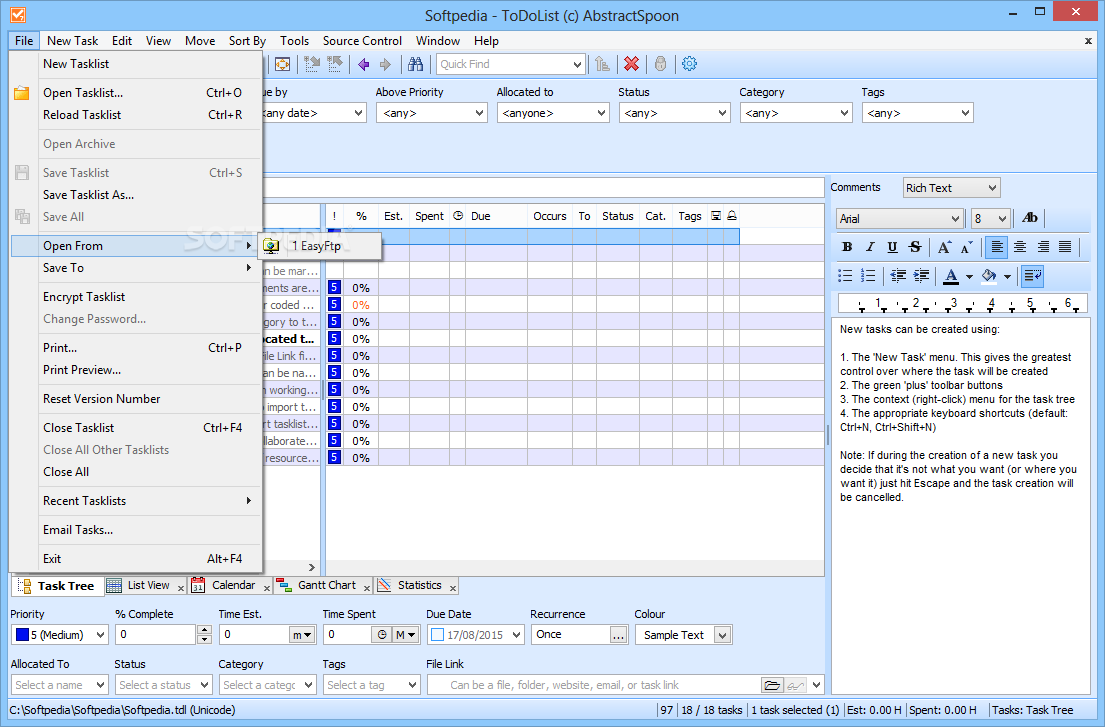Click the Sample Text colour picker

pyautogui.click(x=683, y=635)
